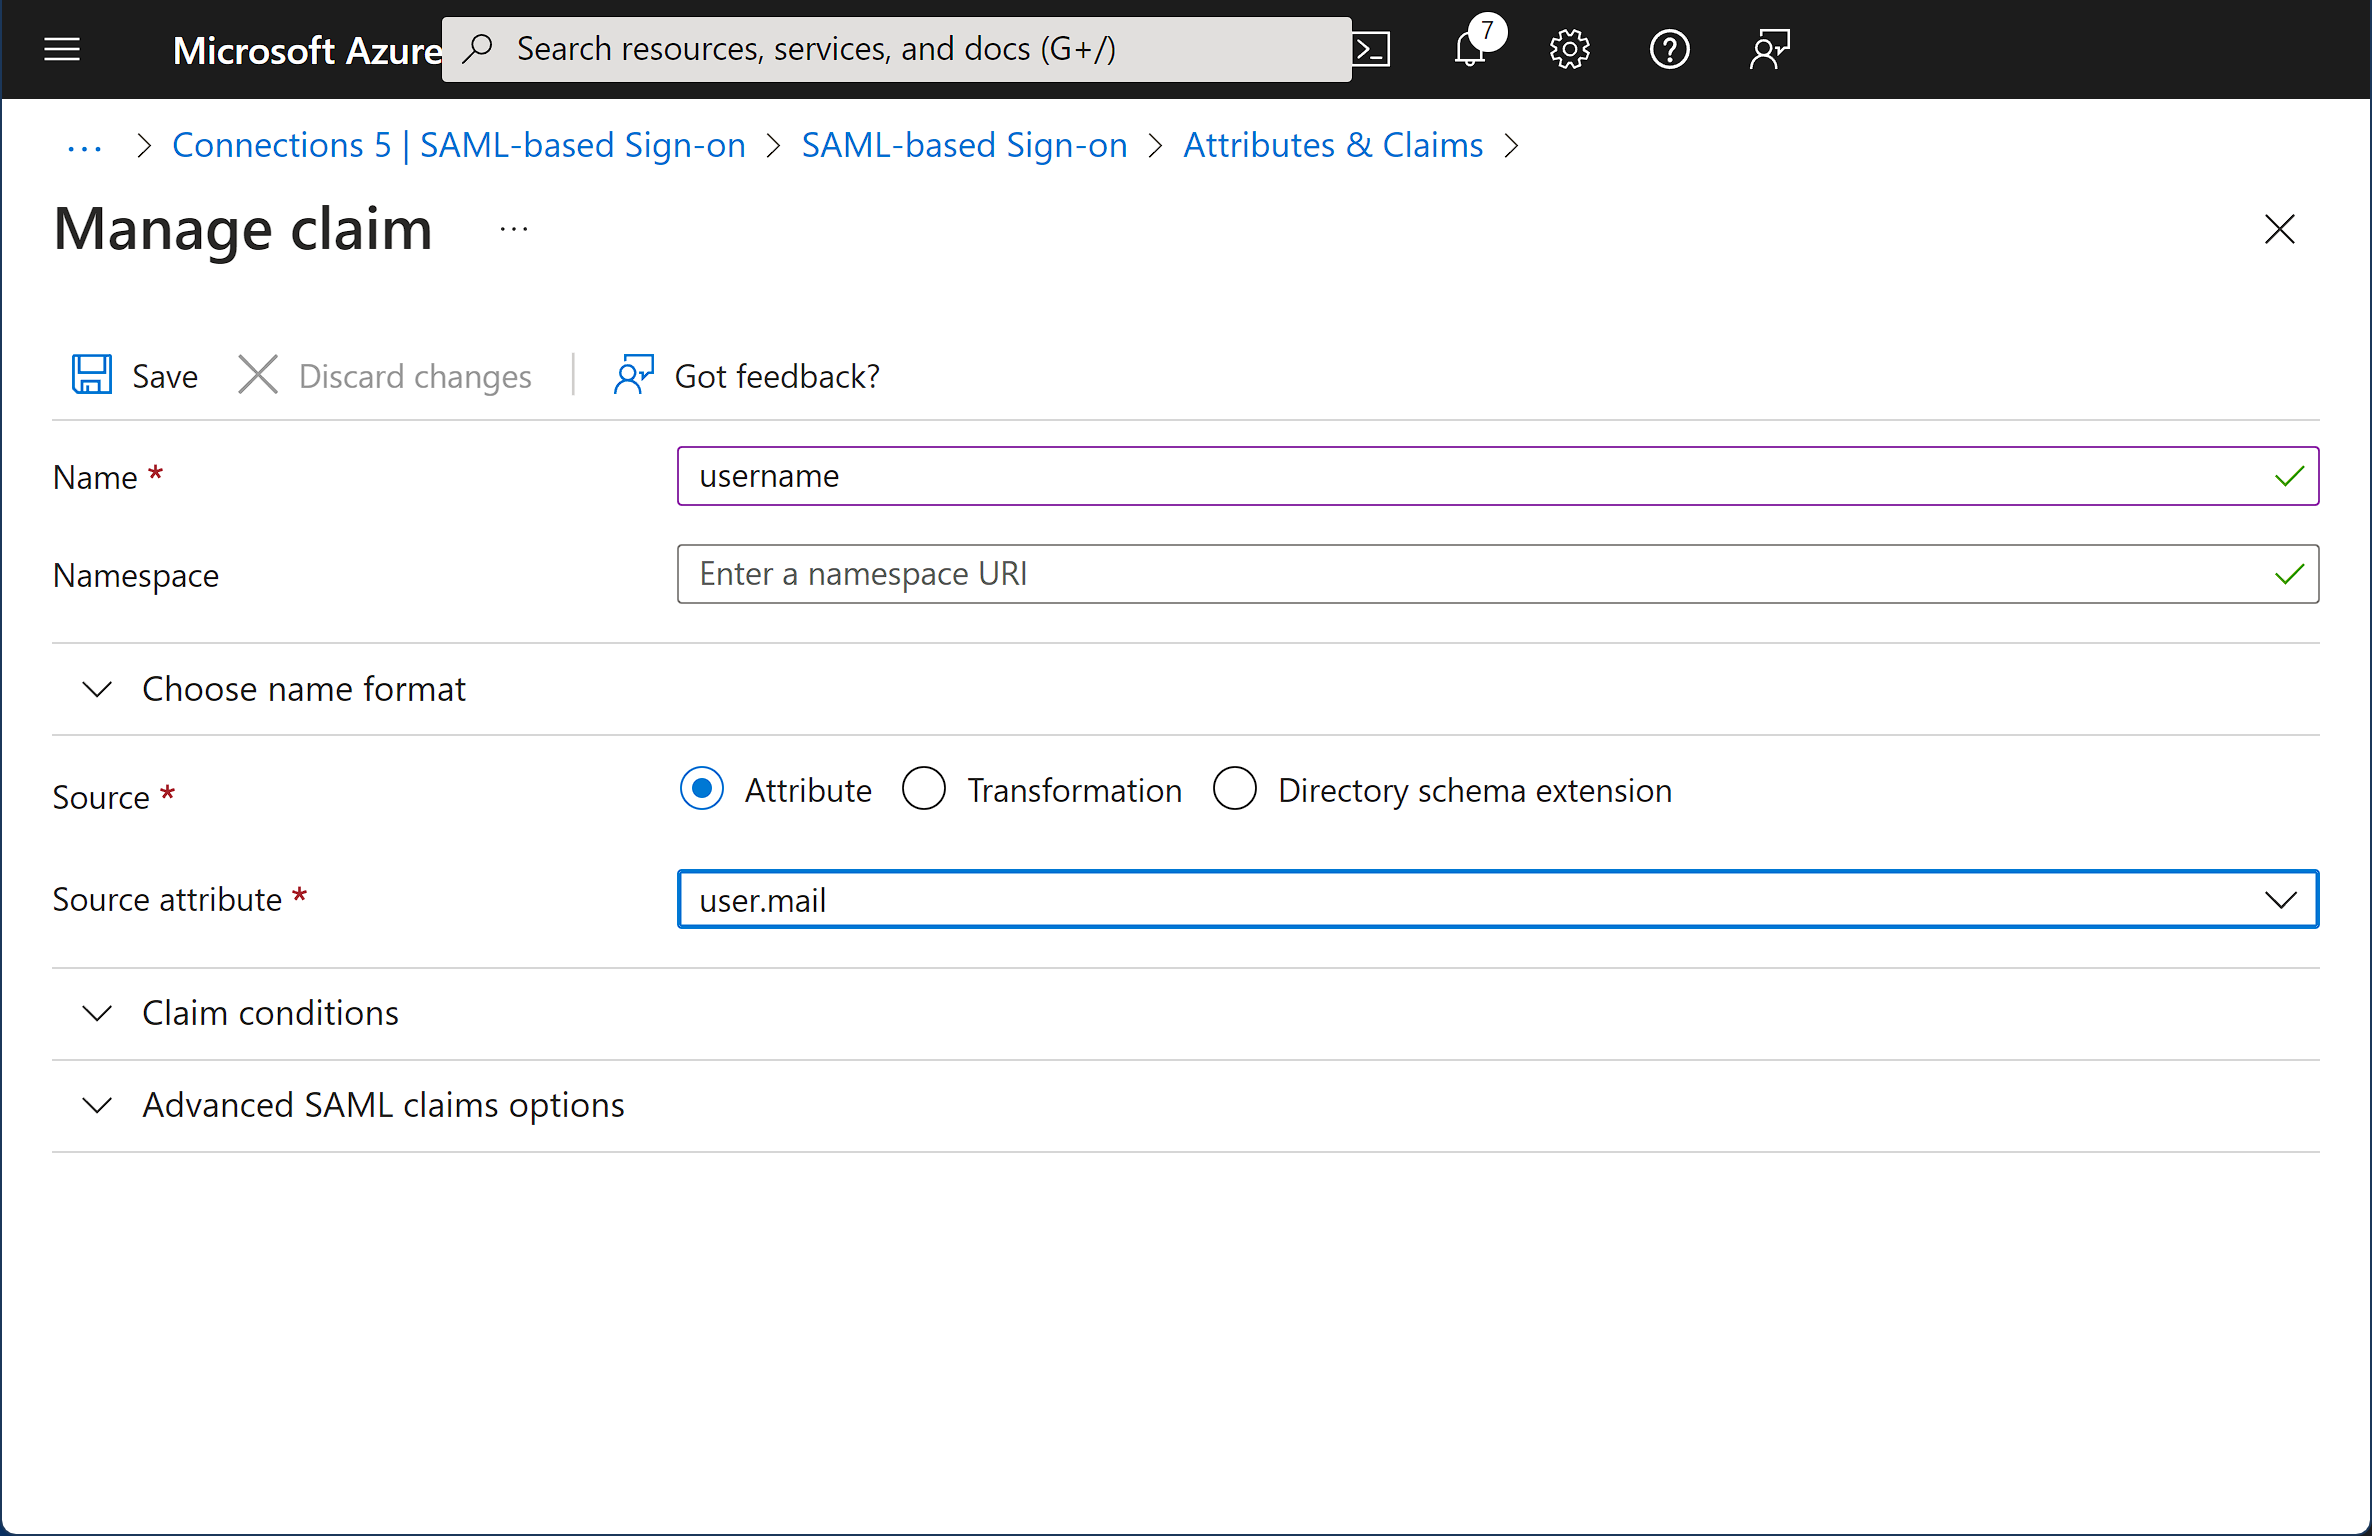The image size is (2372, 1536).
Task: Open Connections 5 SAML-based Sign-on breadcrumb
Action: 459,145
